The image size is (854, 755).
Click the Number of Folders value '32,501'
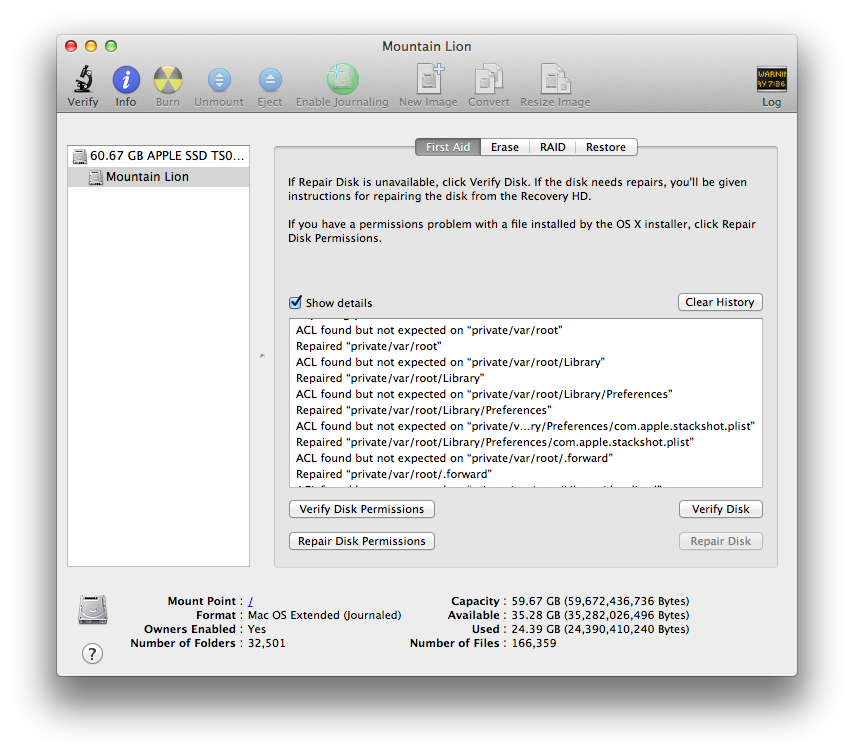click(x=267, y=643)
